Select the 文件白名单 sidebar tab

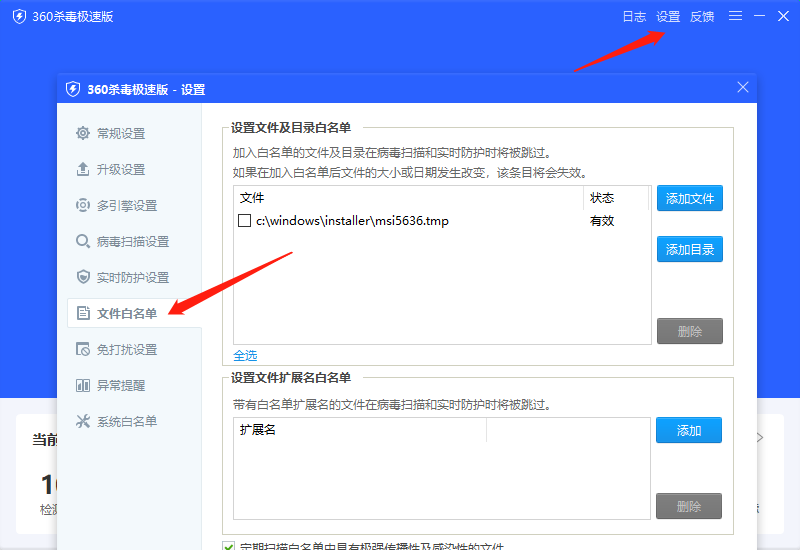click(134, 313)
